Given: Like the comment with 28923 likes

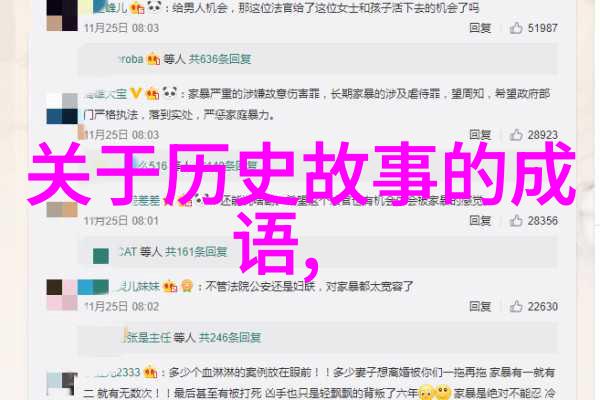Looking at the screenshot, I should (x=516, y=135).
